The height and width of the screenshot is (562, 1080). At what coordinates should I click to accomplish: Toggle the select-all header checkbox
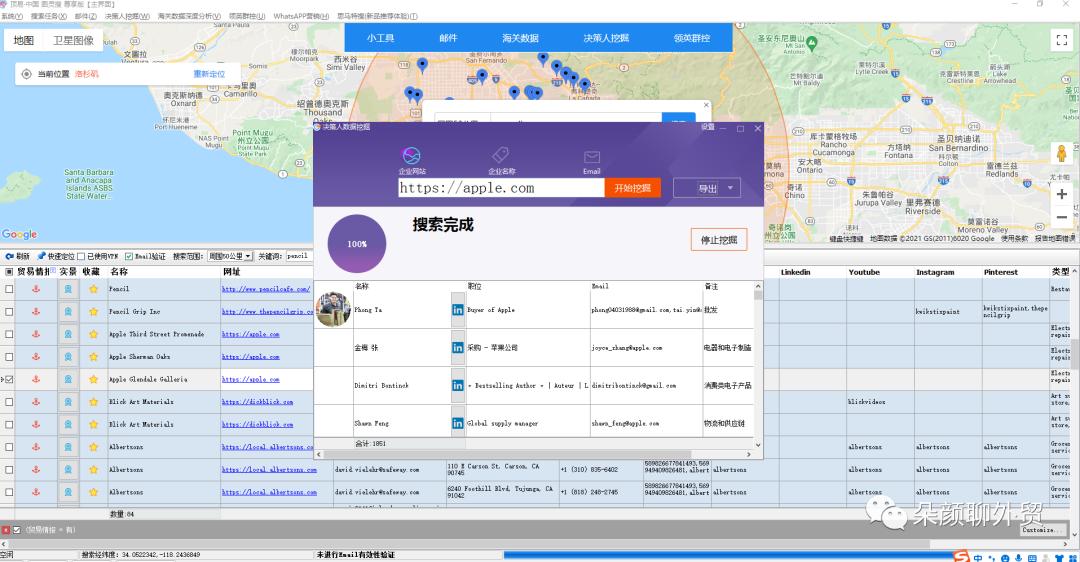(9, 272)
